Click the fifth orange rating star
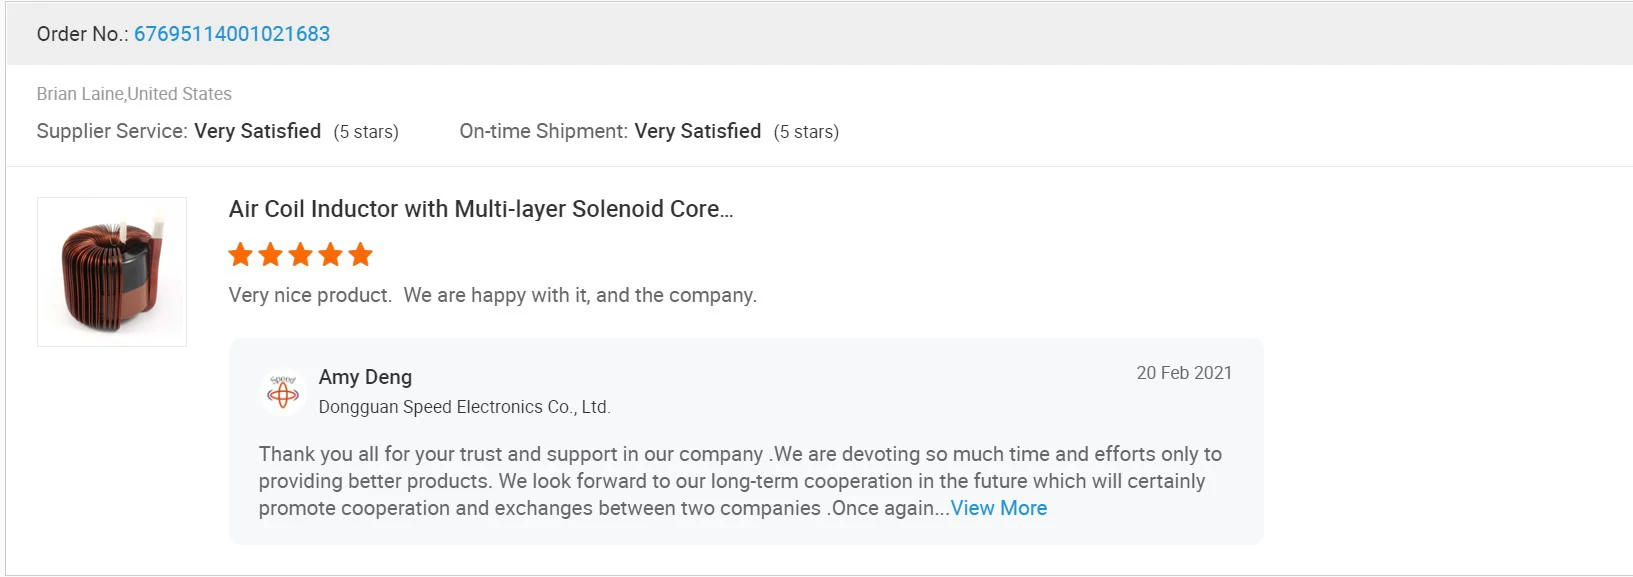Image resolution: width=1633 pixels, height=577 pixels. (x=361, y=255)
